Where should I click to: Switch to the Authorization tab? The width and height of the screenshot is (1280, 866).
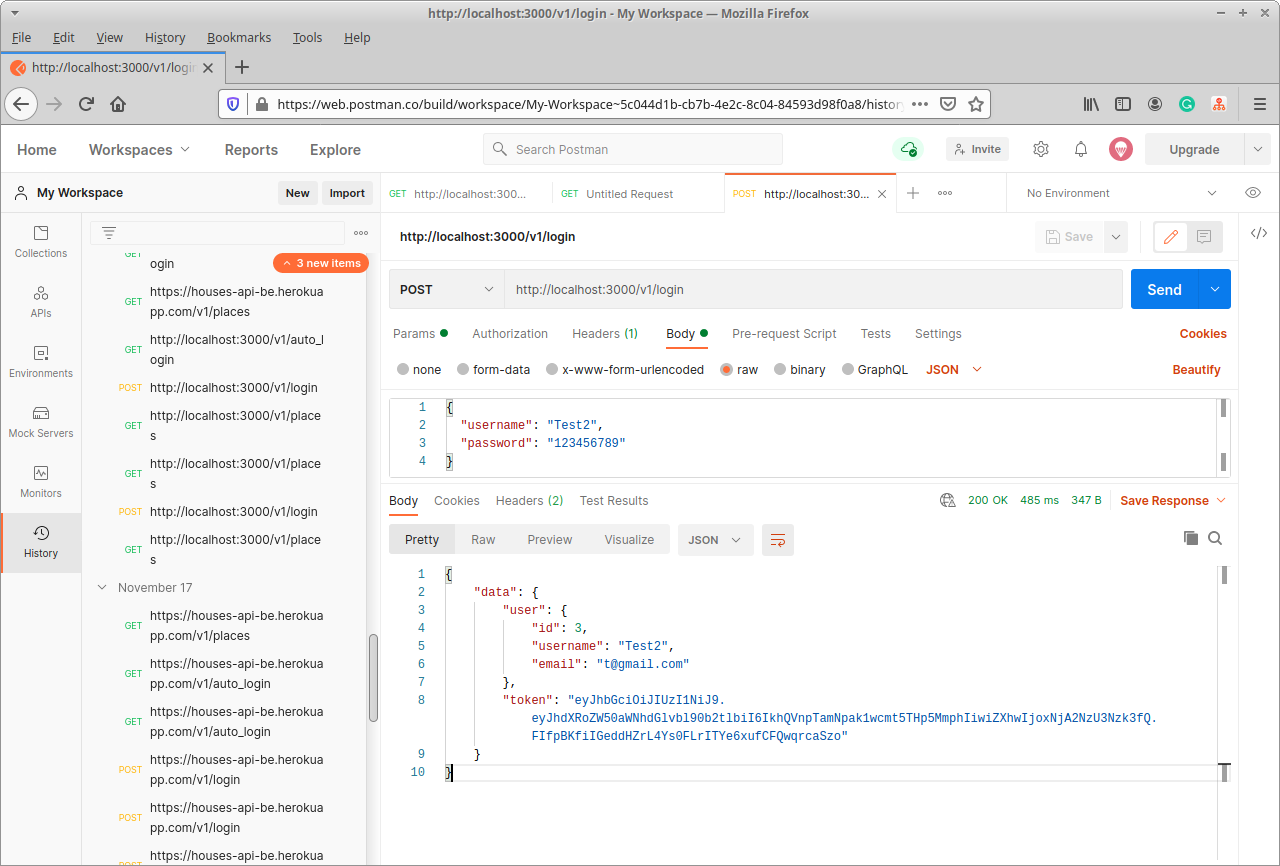tap(510, 333)
